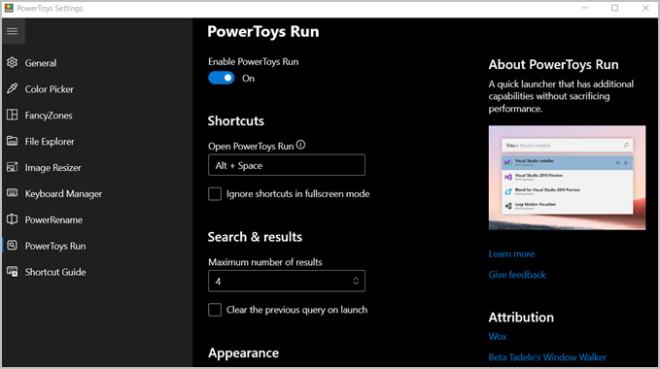
Task: Check Ignore shortcuts in fullscreen mode
Action: (x=215, y=194)
